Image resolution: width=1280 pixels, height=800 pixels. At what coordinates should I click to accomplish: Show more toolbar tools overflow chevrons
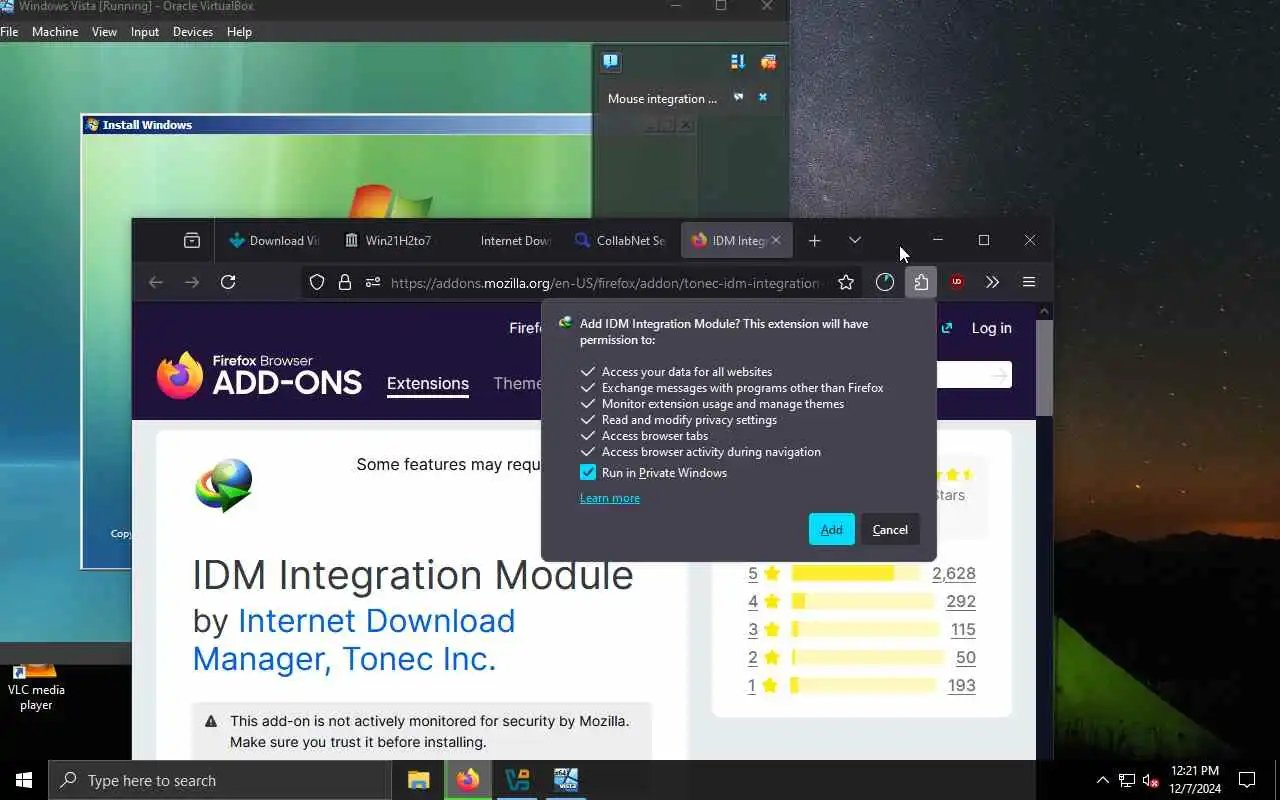pos(992,282)
